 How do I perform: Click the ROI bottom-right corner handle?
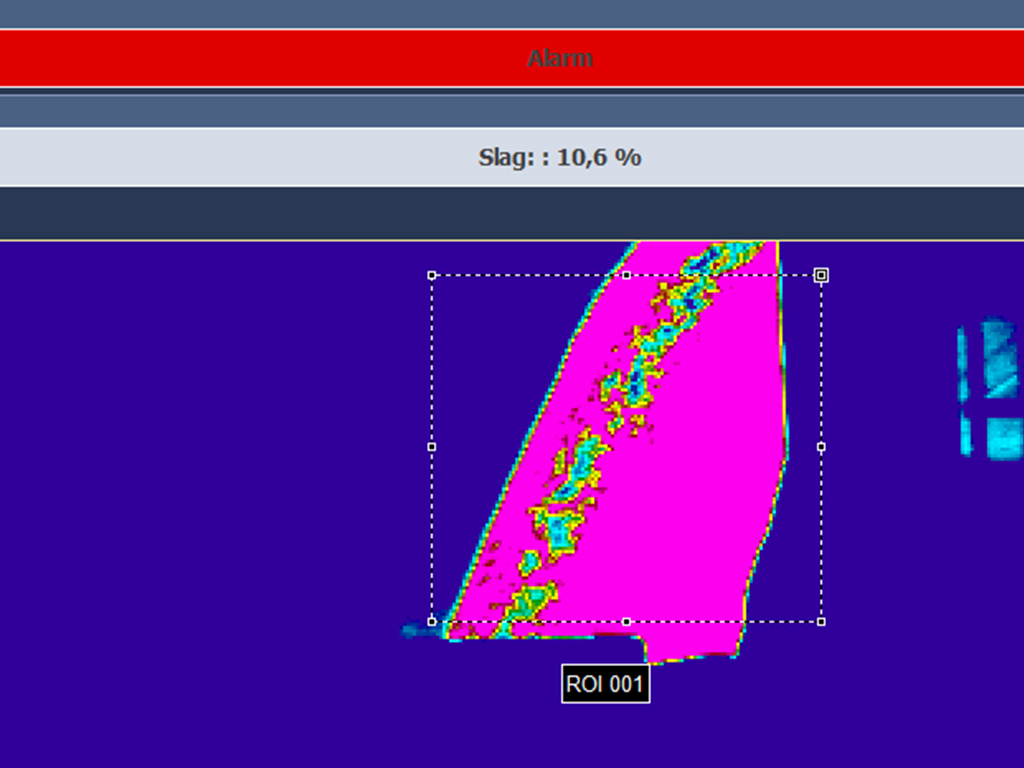(821, 621)
